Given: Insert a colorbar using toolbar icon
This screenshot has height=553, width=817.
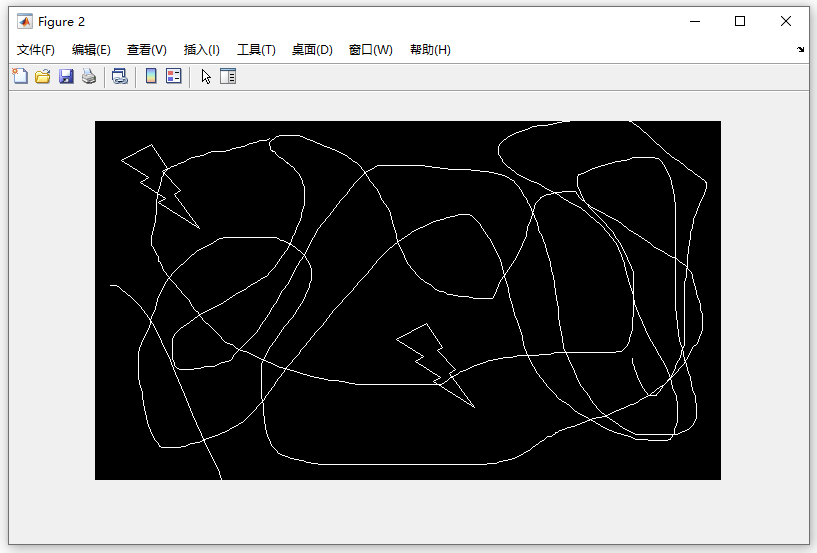Looking at the screenshot, I should coord(151,77).
